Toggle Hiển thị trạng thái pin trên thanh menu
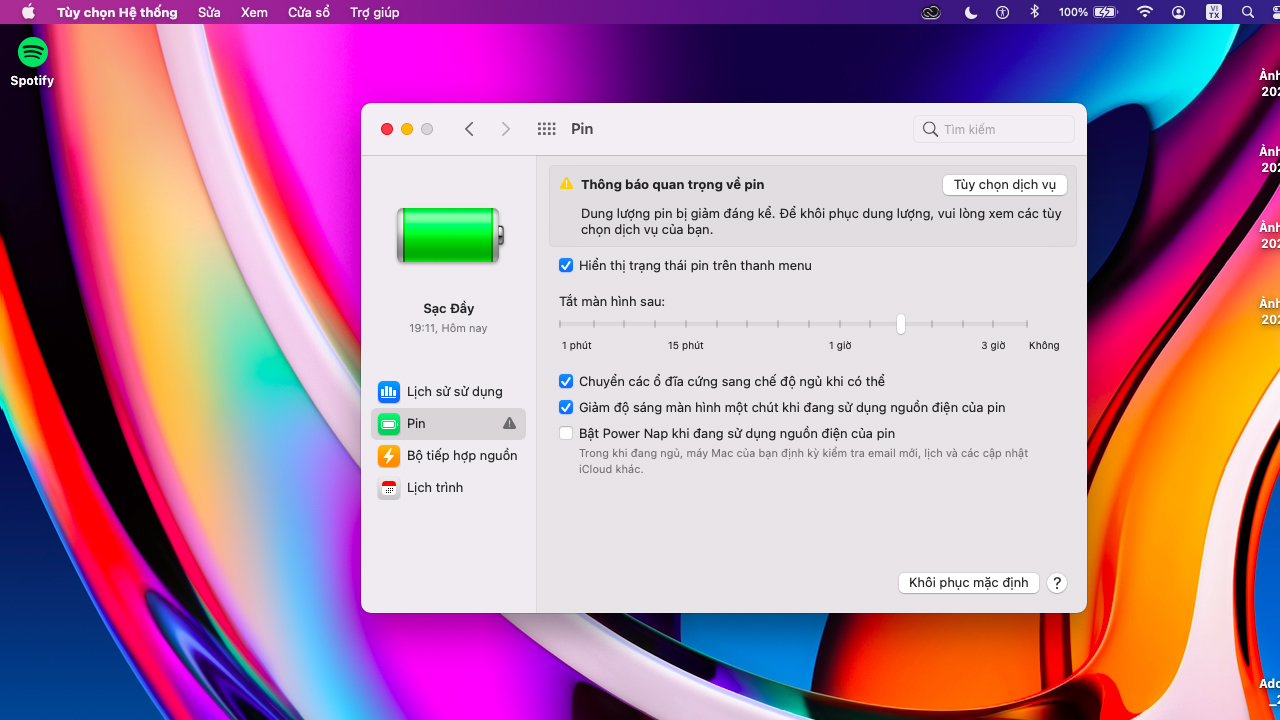 [x=566, y=266]
